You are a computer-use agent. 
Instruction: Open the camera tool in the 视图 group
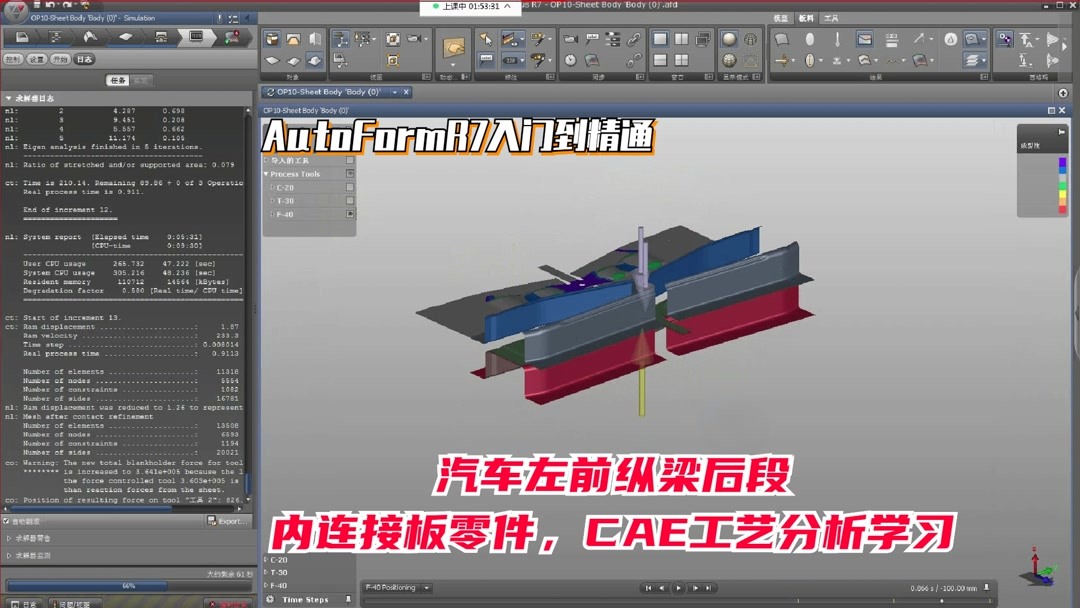point(415,39)
